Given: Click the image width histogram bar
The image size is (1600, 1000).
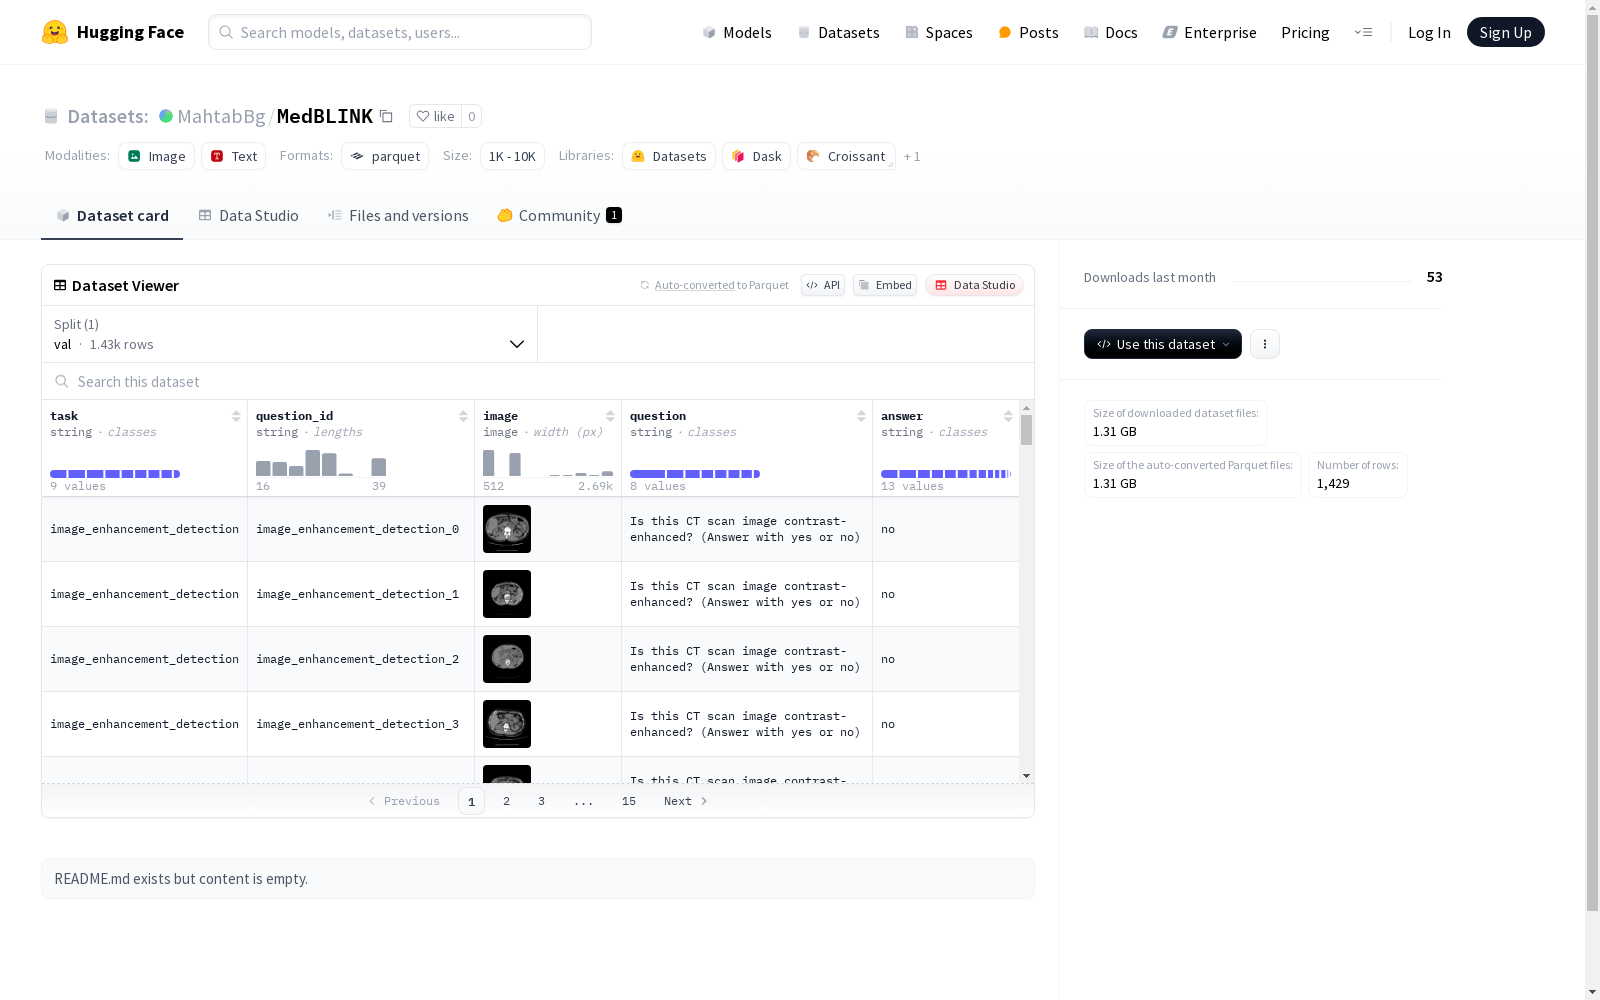Looking at the screenshot, I should click(489, 463).
